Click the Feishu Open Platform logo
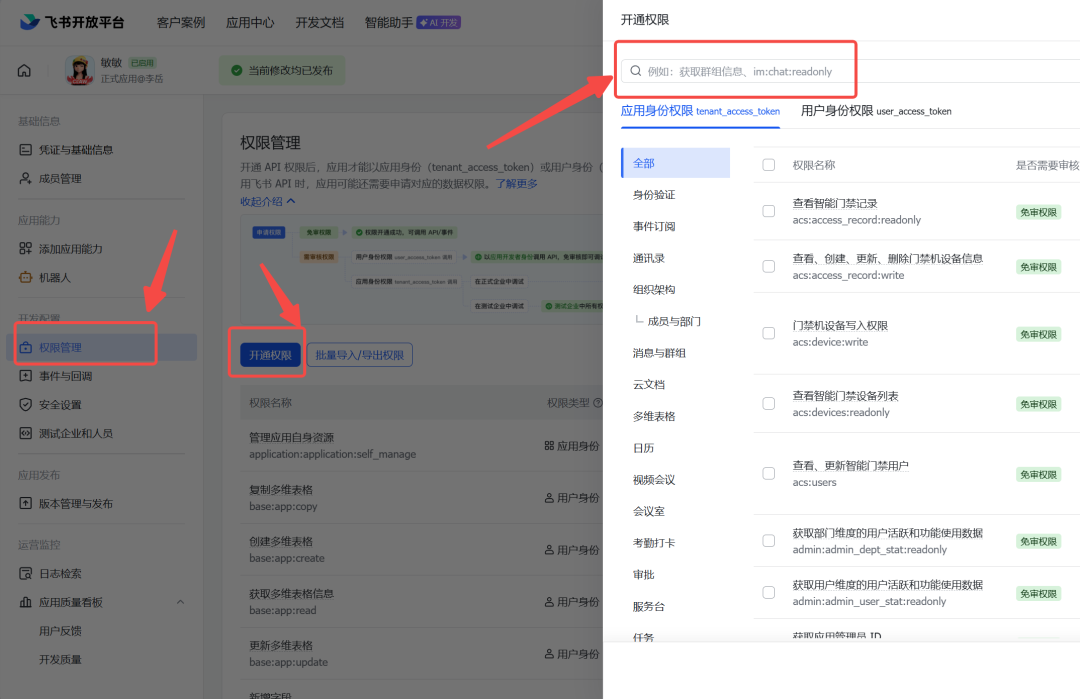 pos(72,22)
